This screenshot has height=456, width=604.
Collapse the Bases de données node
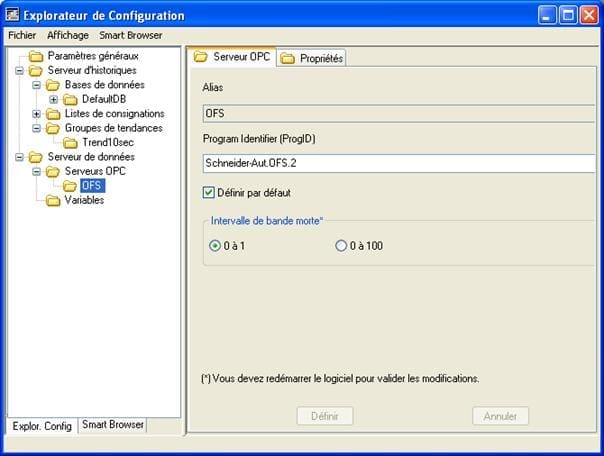37,85
